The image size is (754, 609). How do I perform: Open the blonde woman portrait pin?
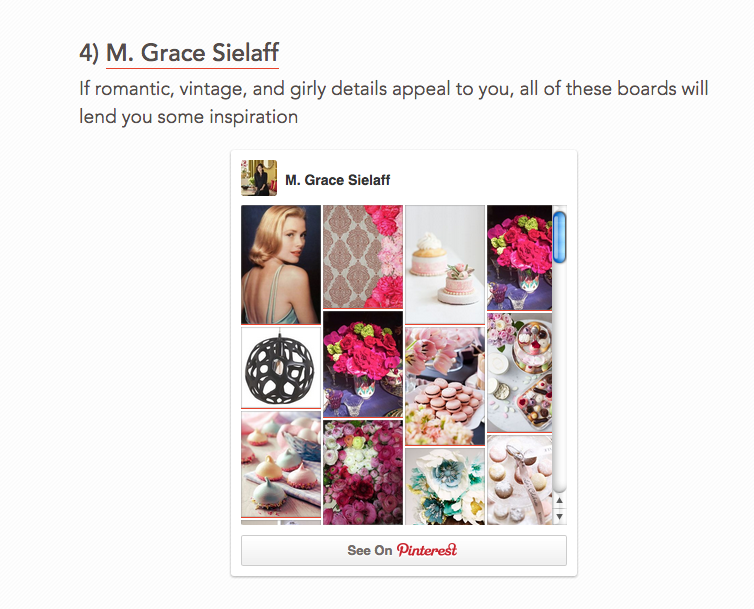click(x=281, y=264)
